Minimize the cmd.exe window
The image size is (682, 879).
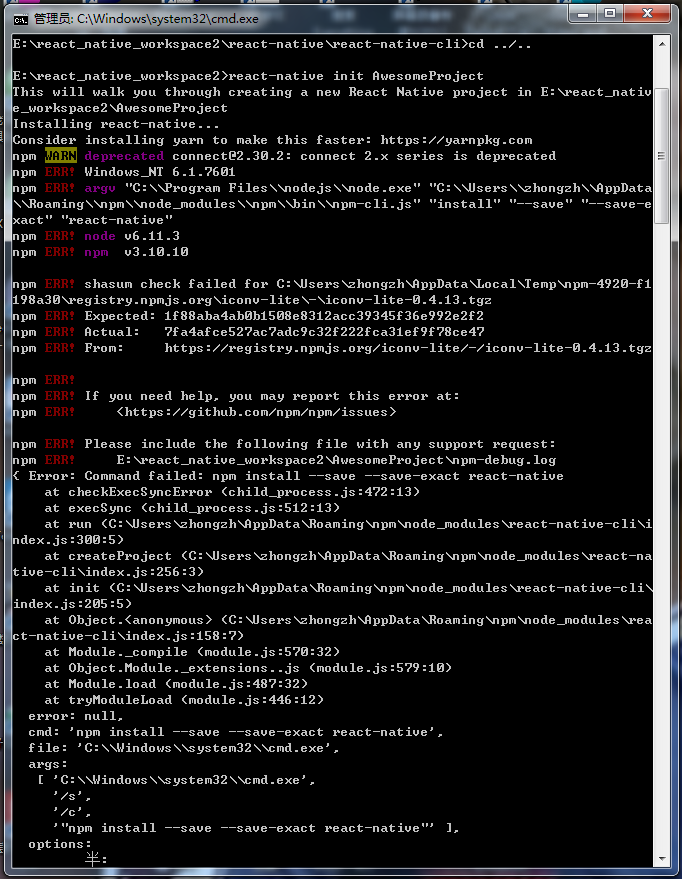(x=583, y=14)
